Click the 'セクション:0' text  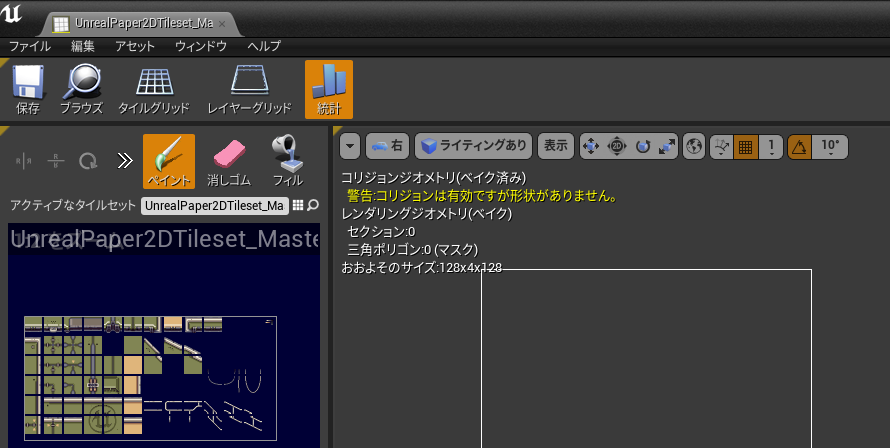click(x=381, y=232)
